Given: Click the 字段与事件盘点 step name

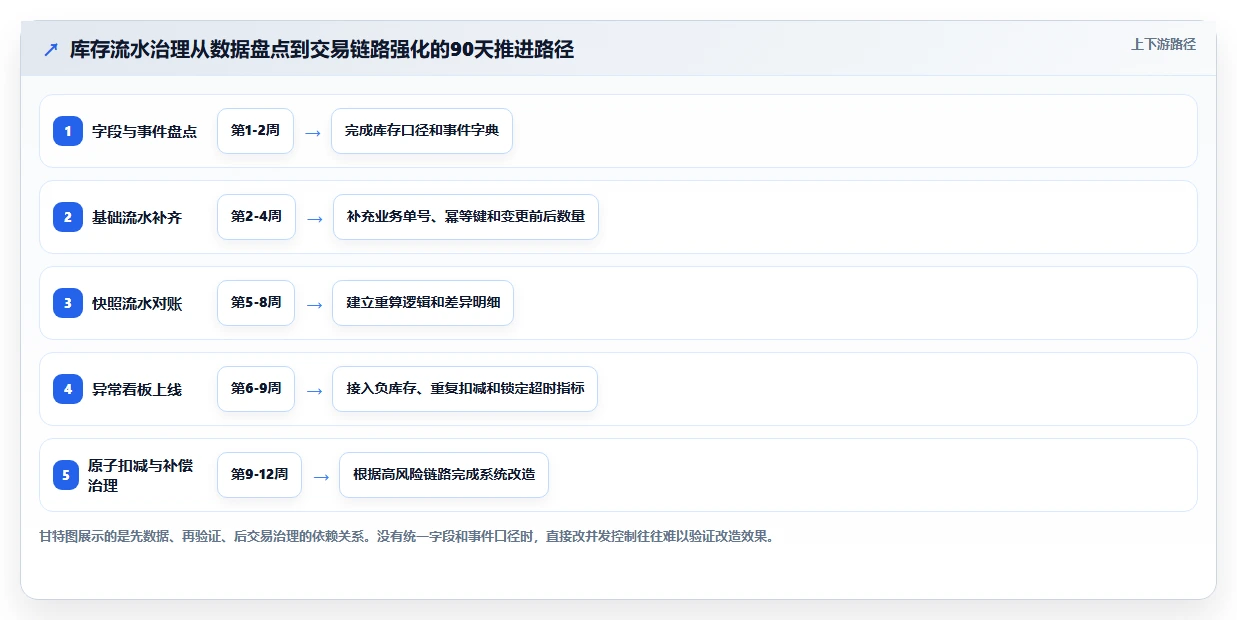Looking at the screenshot, I should point(144,132).
